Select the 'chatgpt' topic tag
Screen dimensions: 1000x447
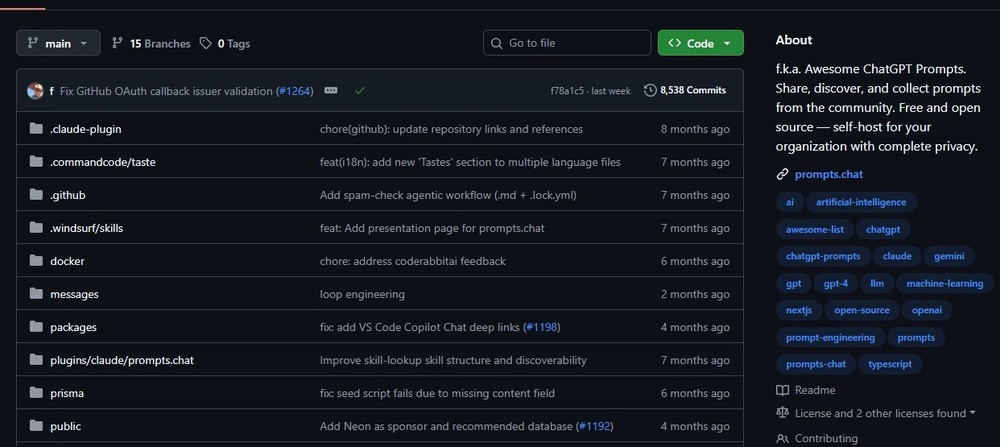(883, 229)
